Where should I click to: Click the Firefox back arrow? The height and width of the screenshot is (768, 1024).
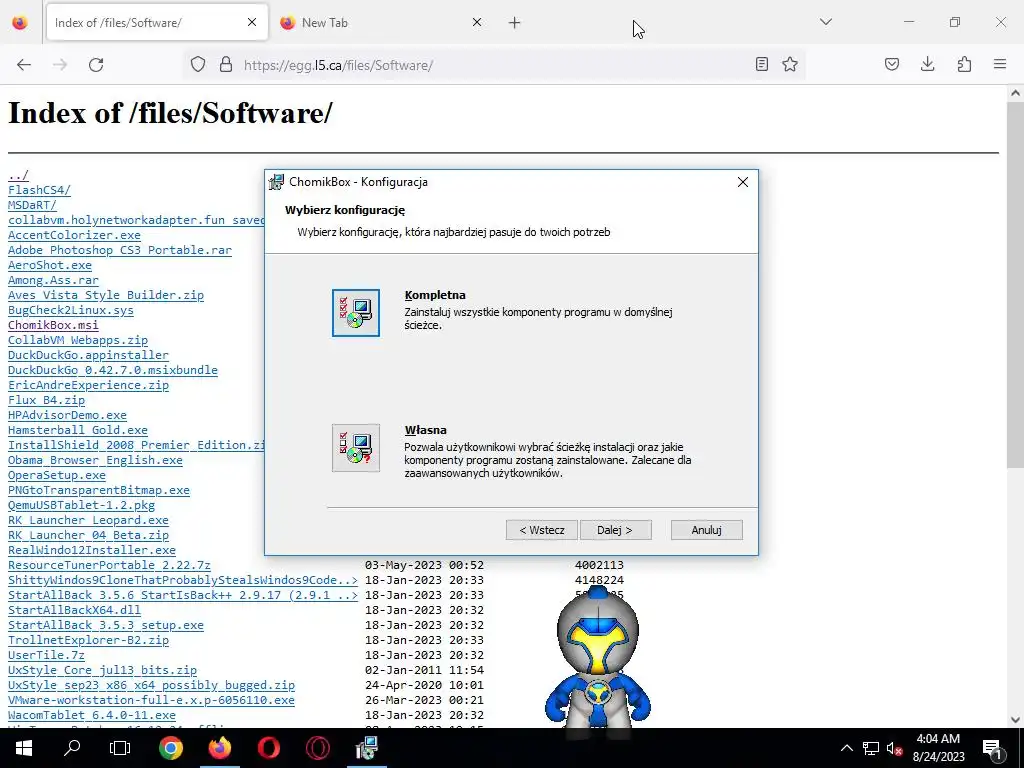click(24, 65)
